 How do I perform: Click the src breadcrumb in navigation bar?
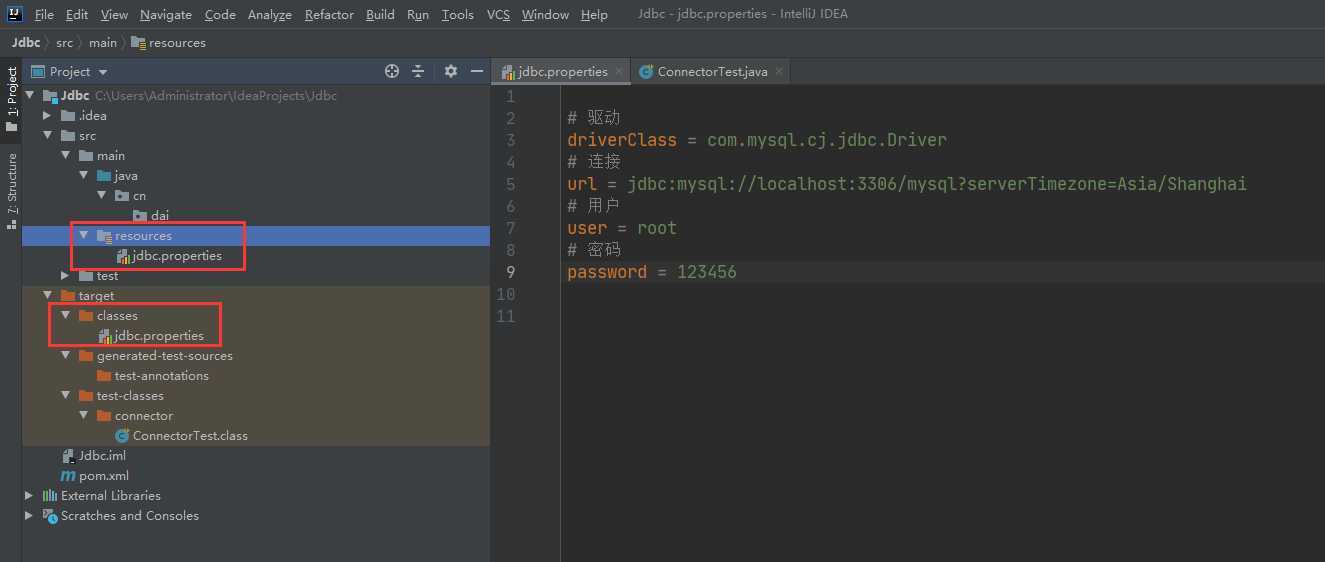click(65, 43)
